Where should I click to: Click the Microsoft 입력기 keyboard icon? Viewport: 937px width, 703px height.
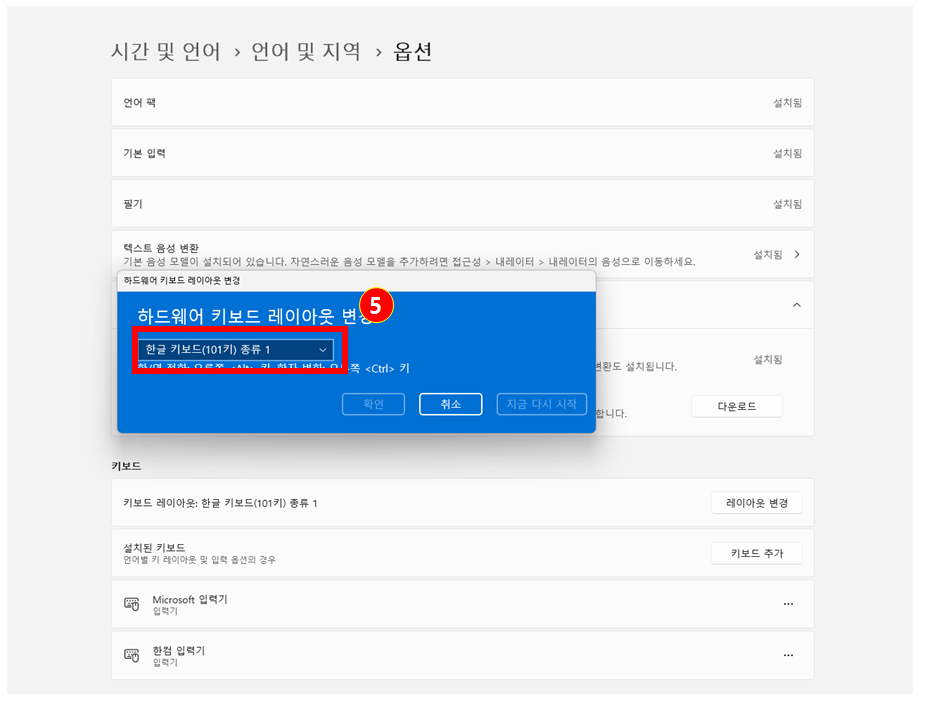(131, 604)
